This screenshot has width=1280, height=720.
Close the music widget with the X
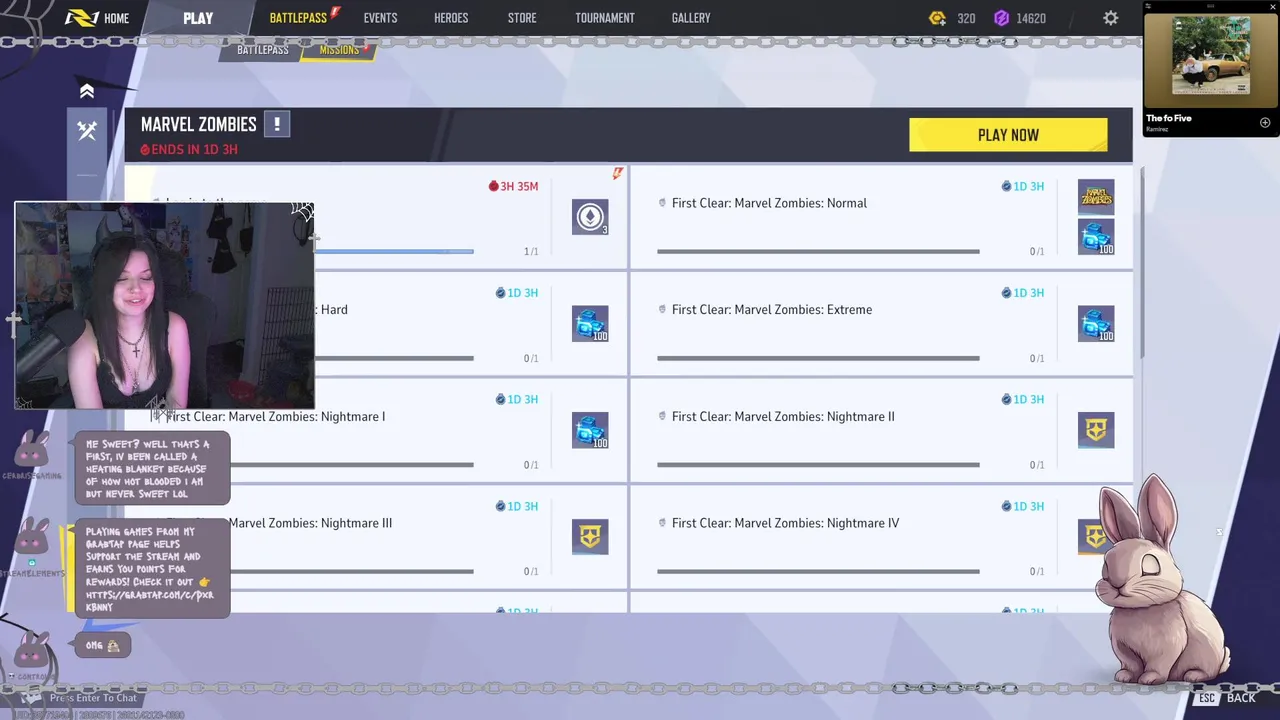[1272, 6]
